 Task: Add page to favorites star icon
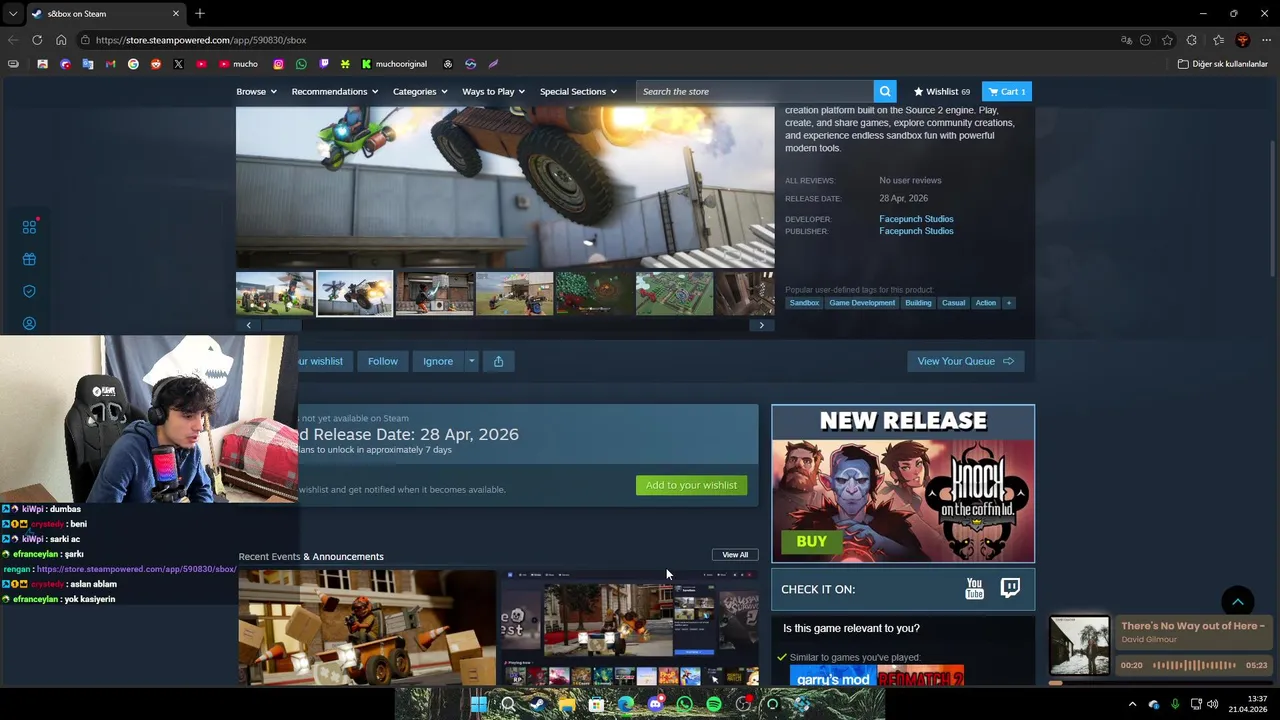click(1167, 40)
